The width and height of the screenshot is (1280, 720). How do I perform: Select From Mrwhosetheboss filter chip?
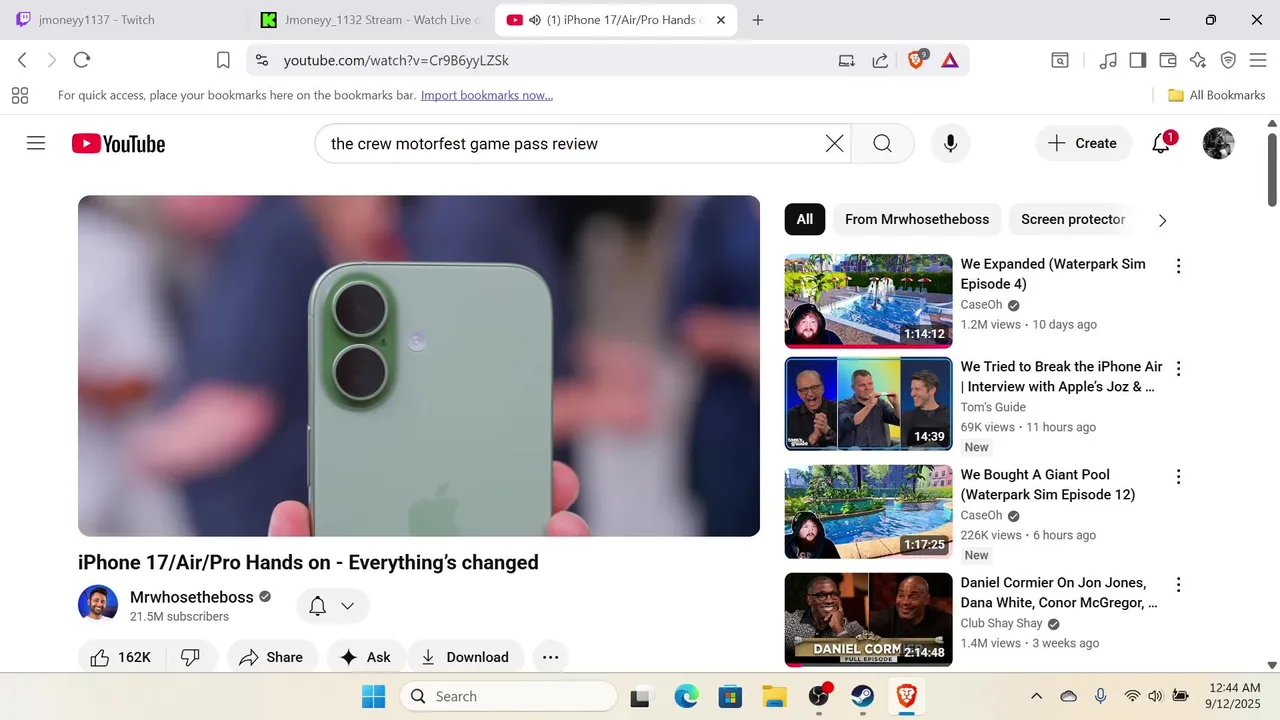[x=917, y=219]
